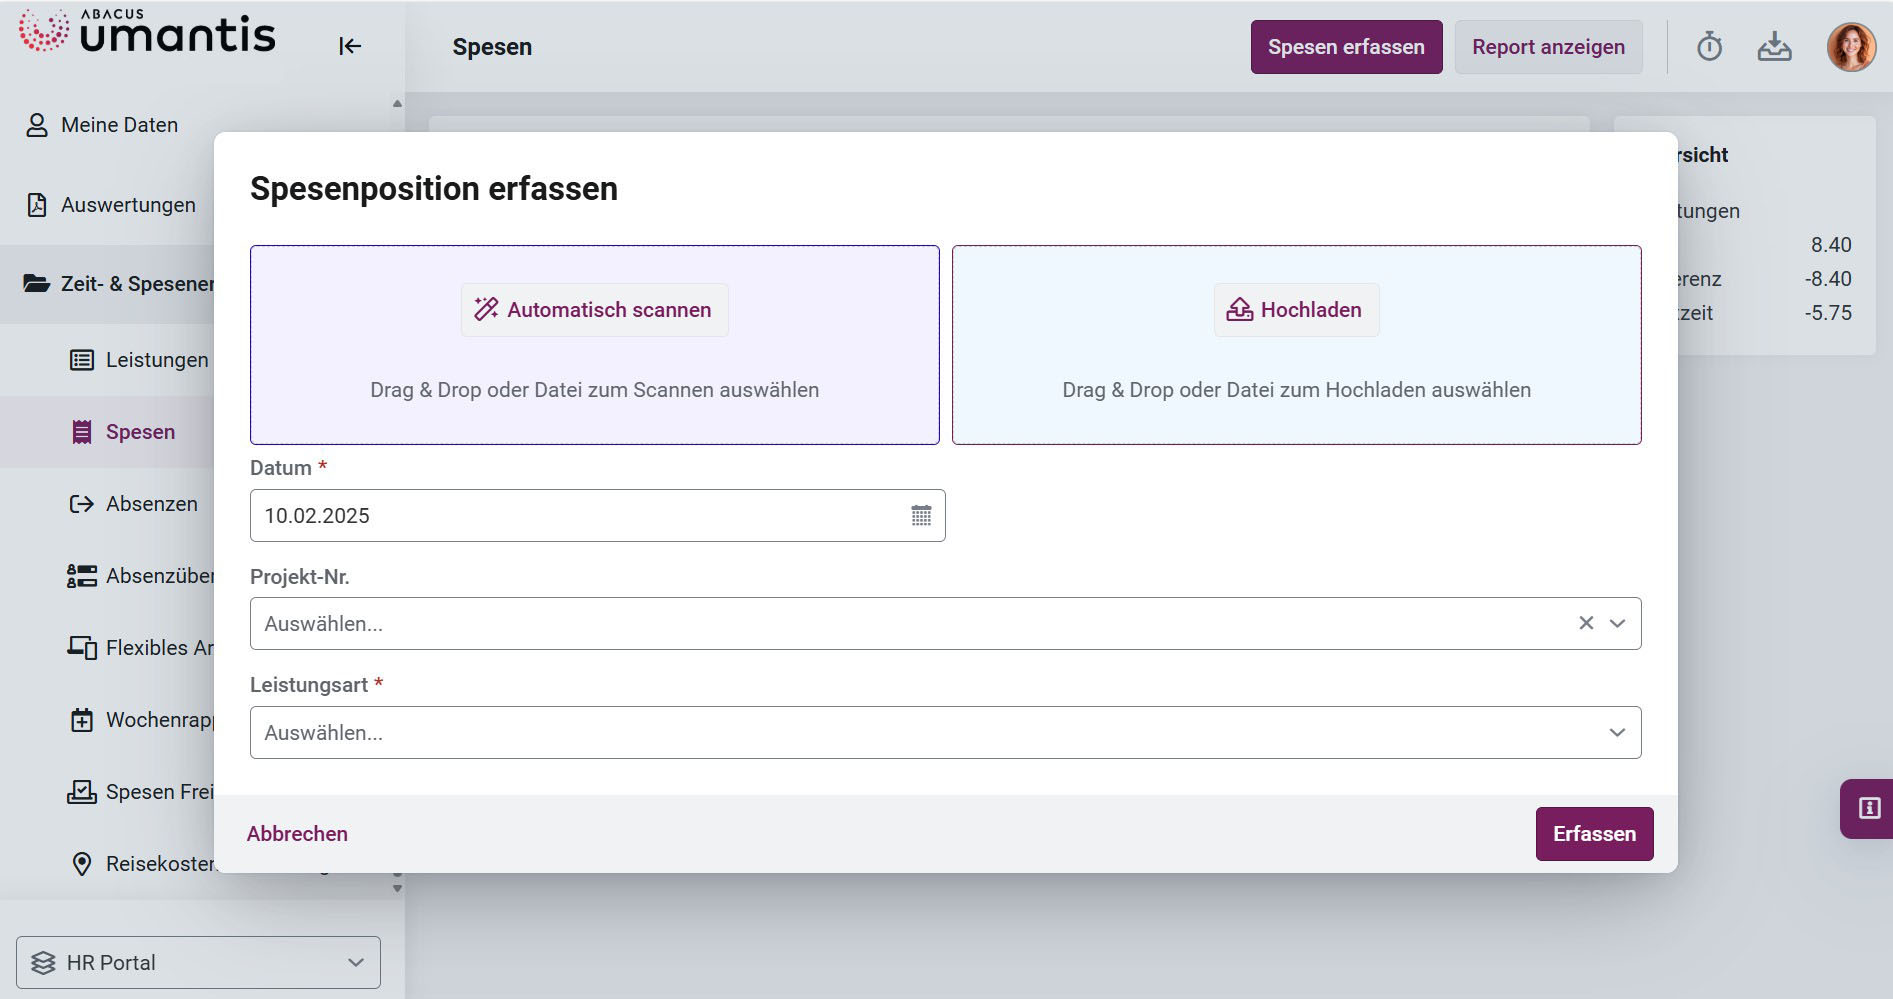Viewport: 1893px width, 999px height.
Task: Select Leistungen in the sidebar
Action: 156,360
